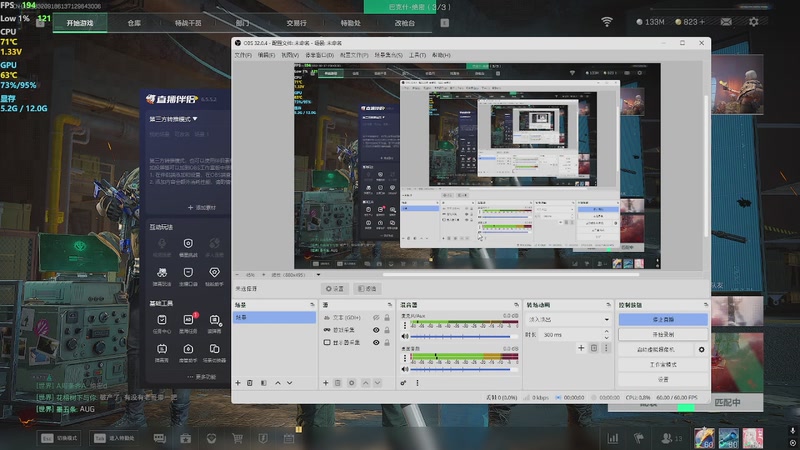This screenshot has width=800, height=450.
Task: Open OBS View (V) menu
Action: point(290,55)
